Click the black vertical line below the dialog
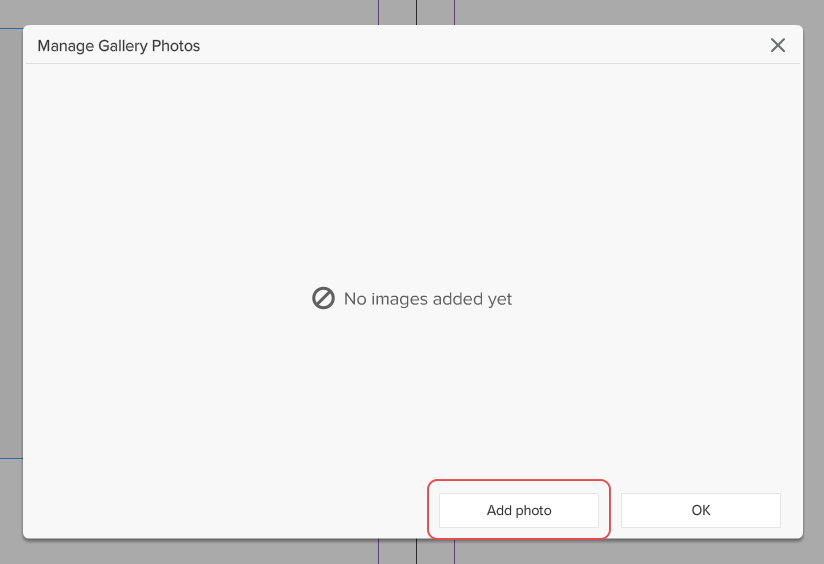 point(416,553)
